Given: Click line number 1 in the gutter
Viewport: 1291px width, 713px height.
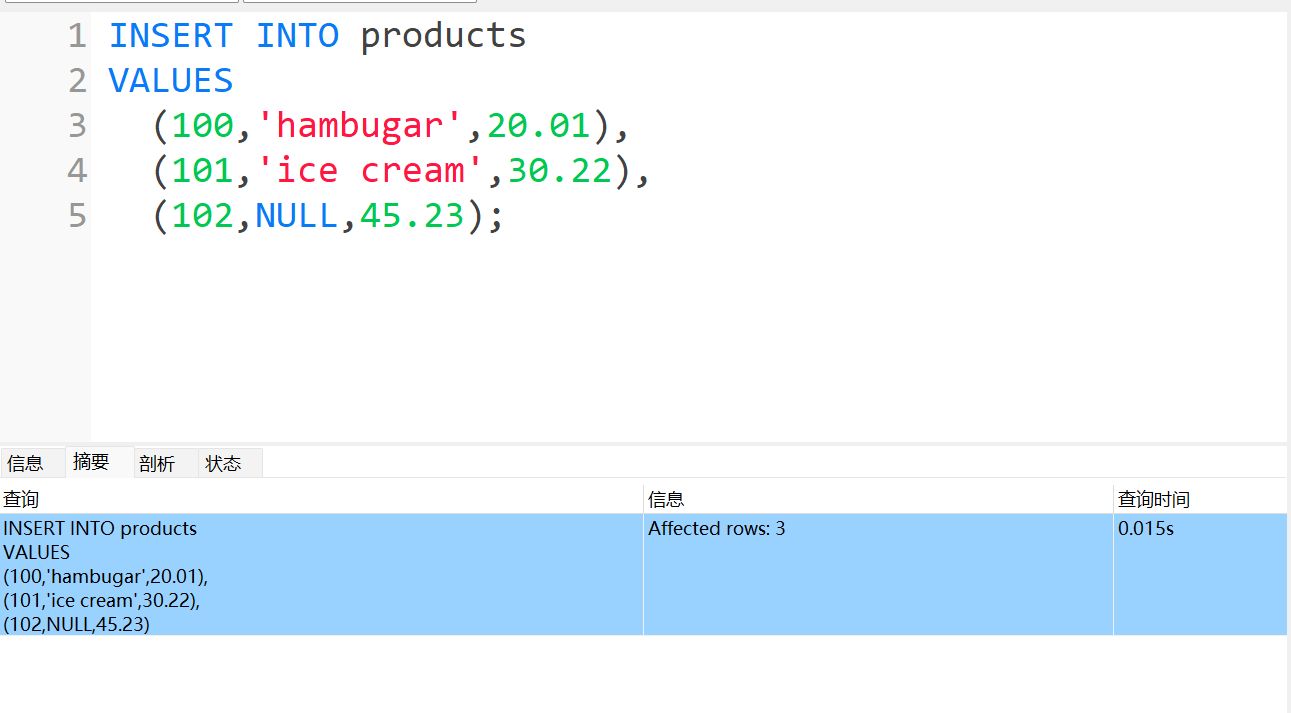Looking at the screenshot, I should (77, 36).
